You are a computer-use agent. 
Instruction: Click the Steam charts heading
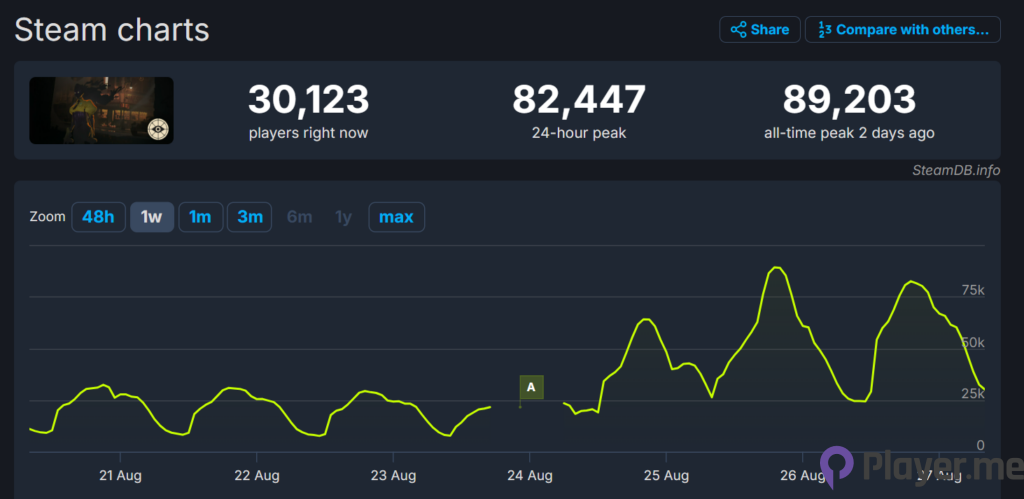coord(112,30)
